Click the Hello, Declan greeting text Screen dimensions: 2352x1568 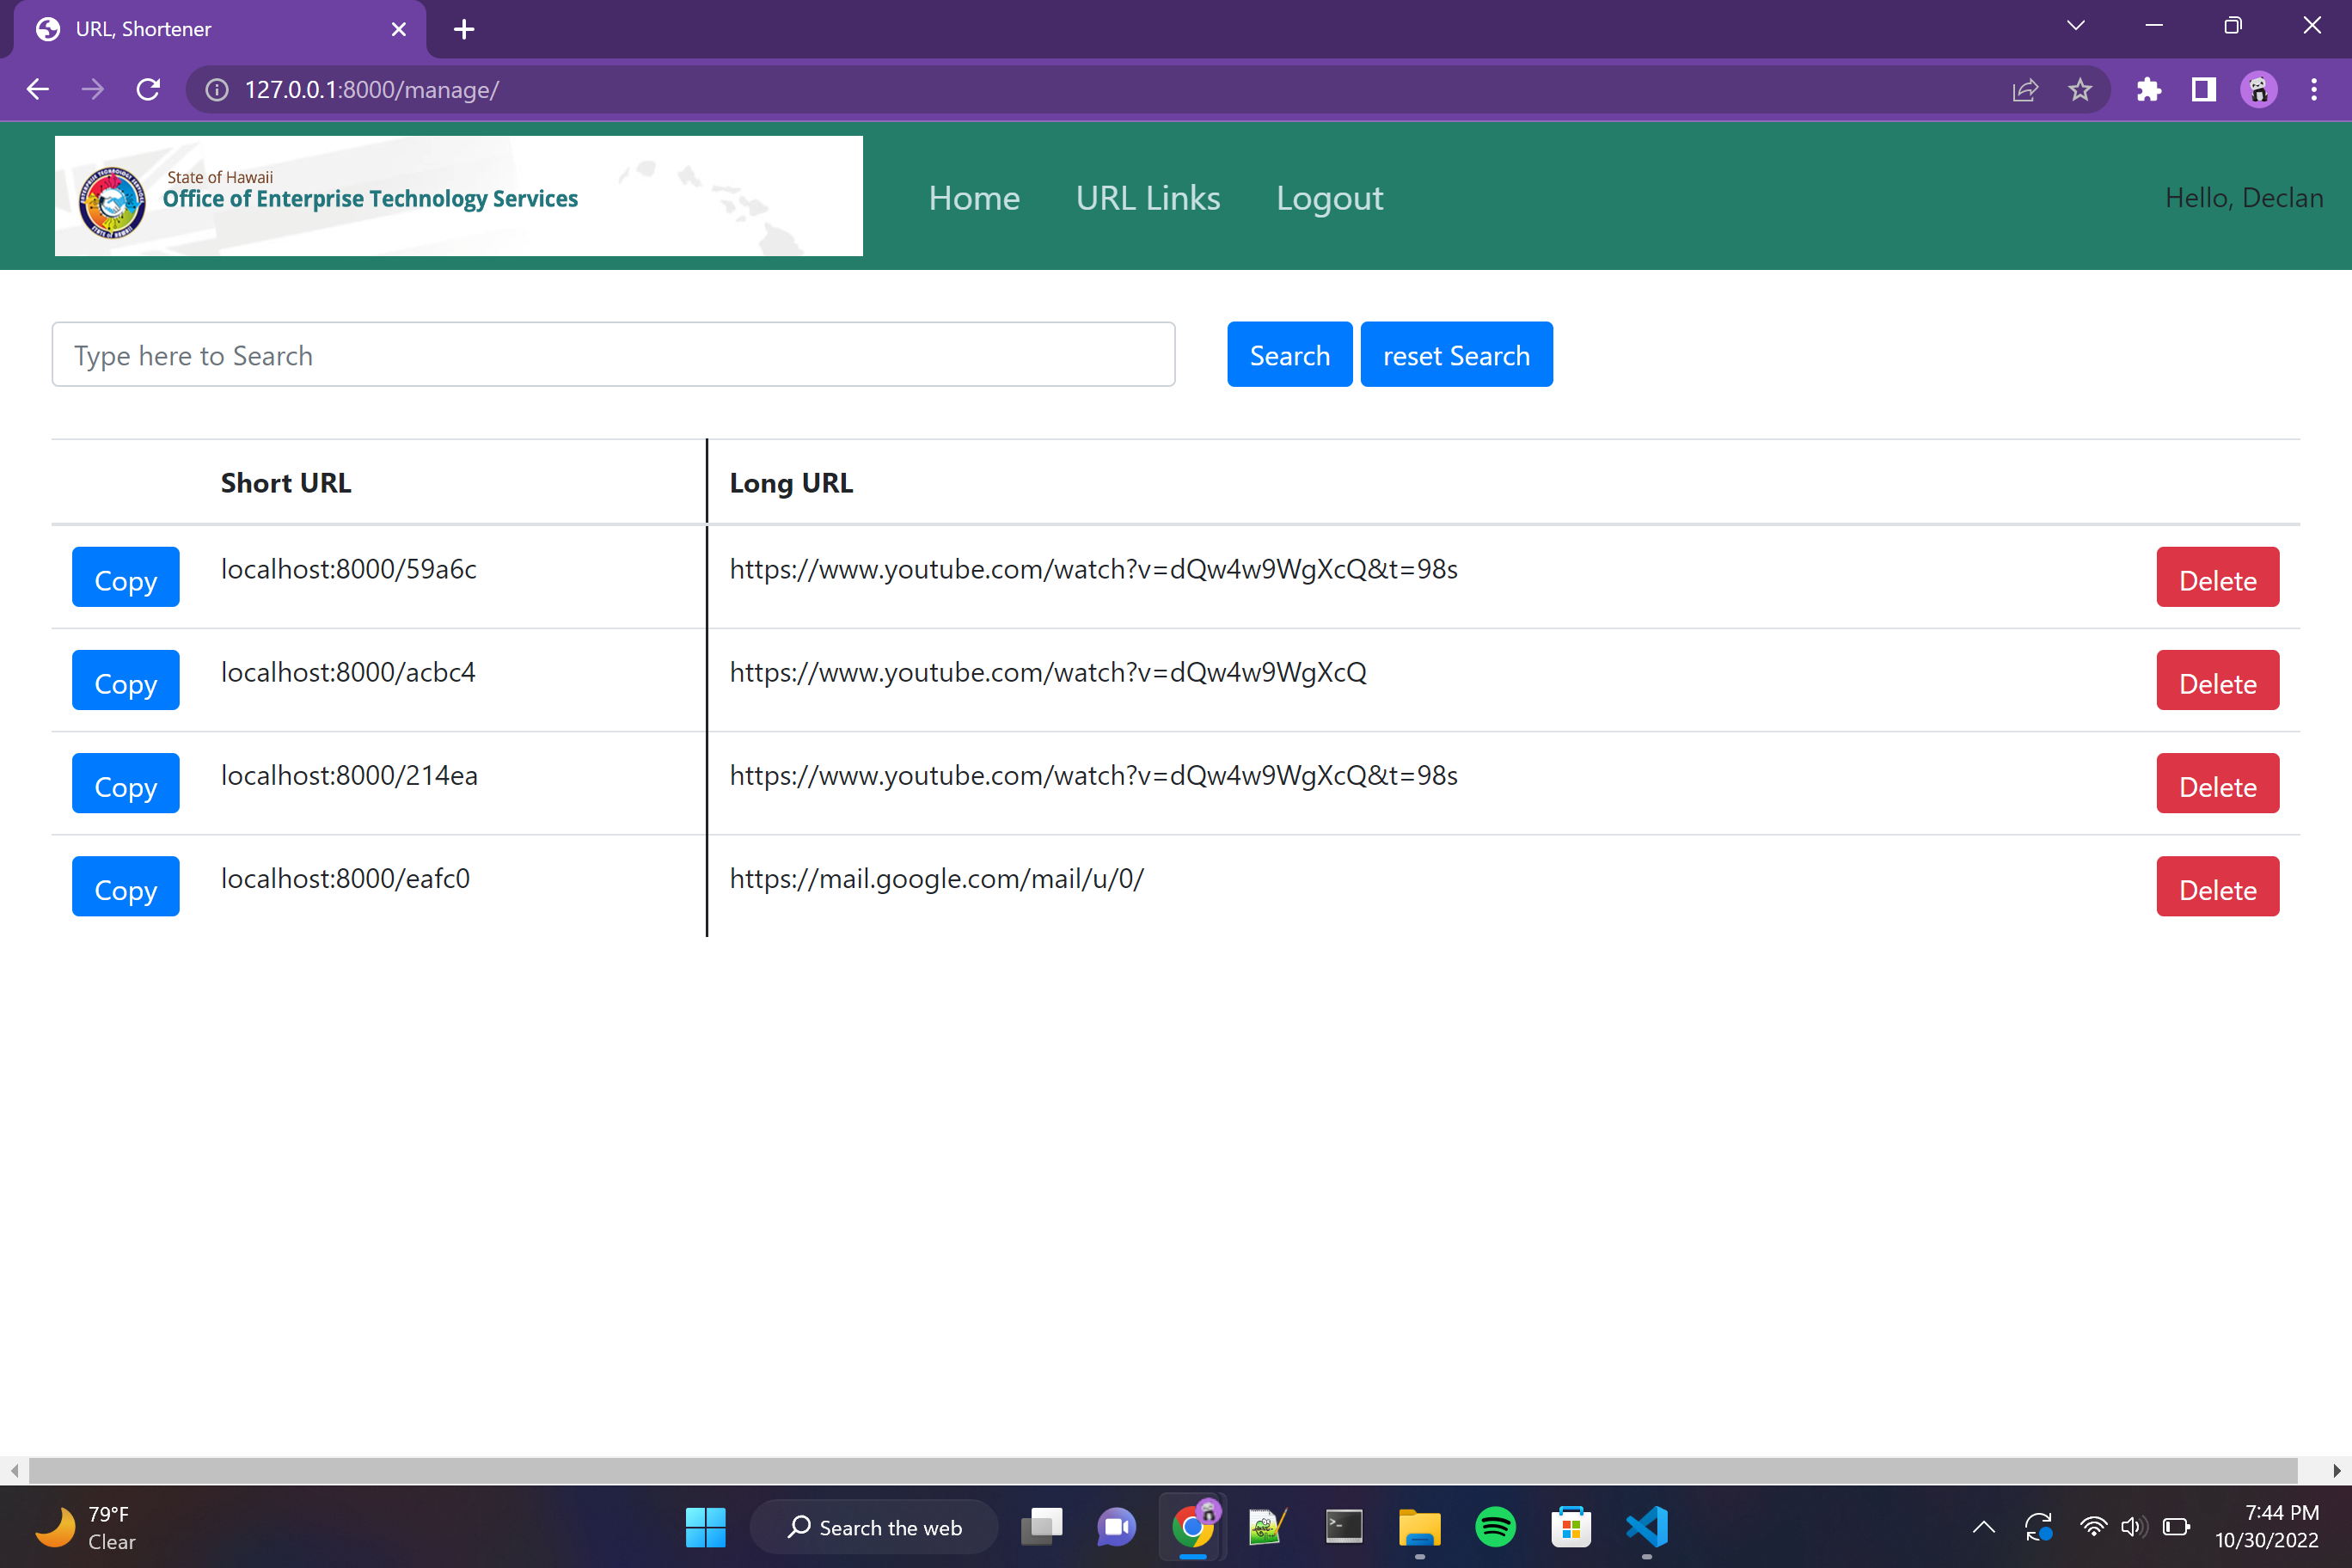pos(2243,198)
